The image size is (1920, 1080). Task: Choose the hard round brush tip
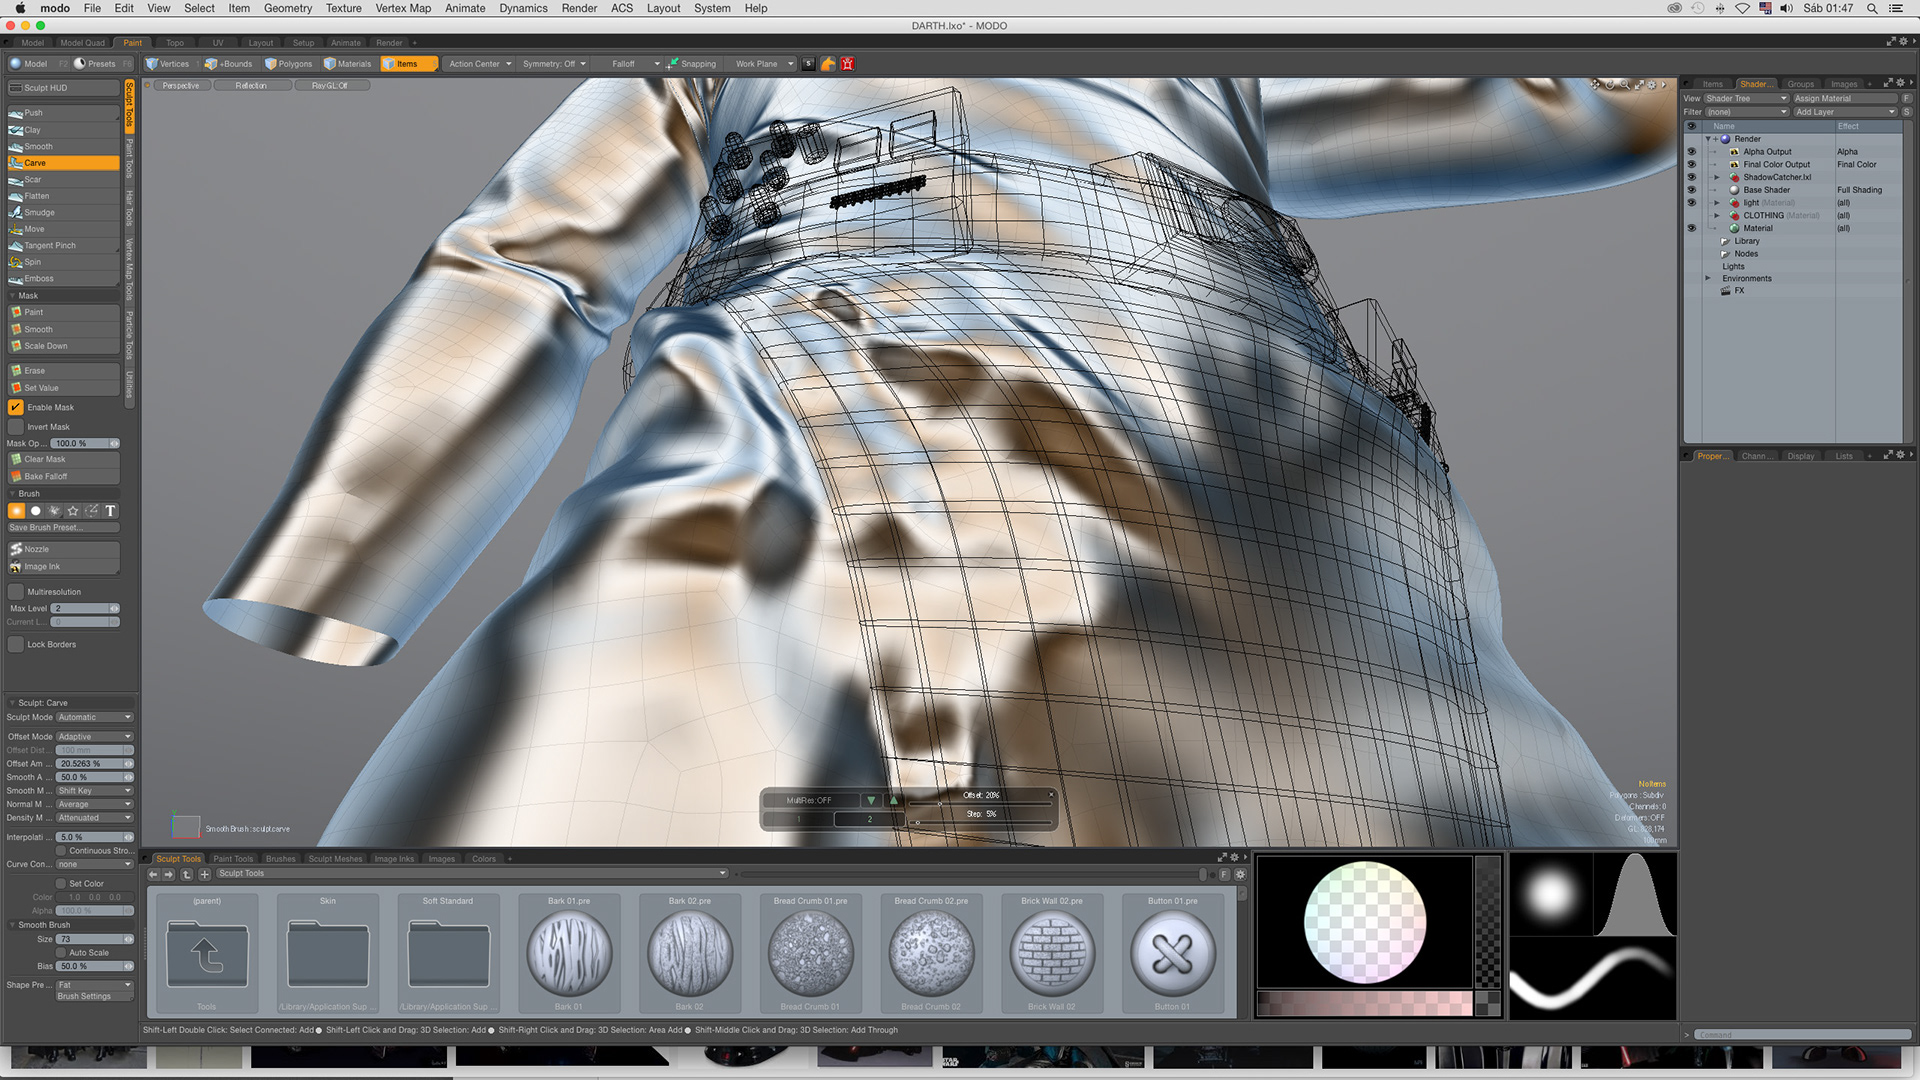click(x=35, y=511)
